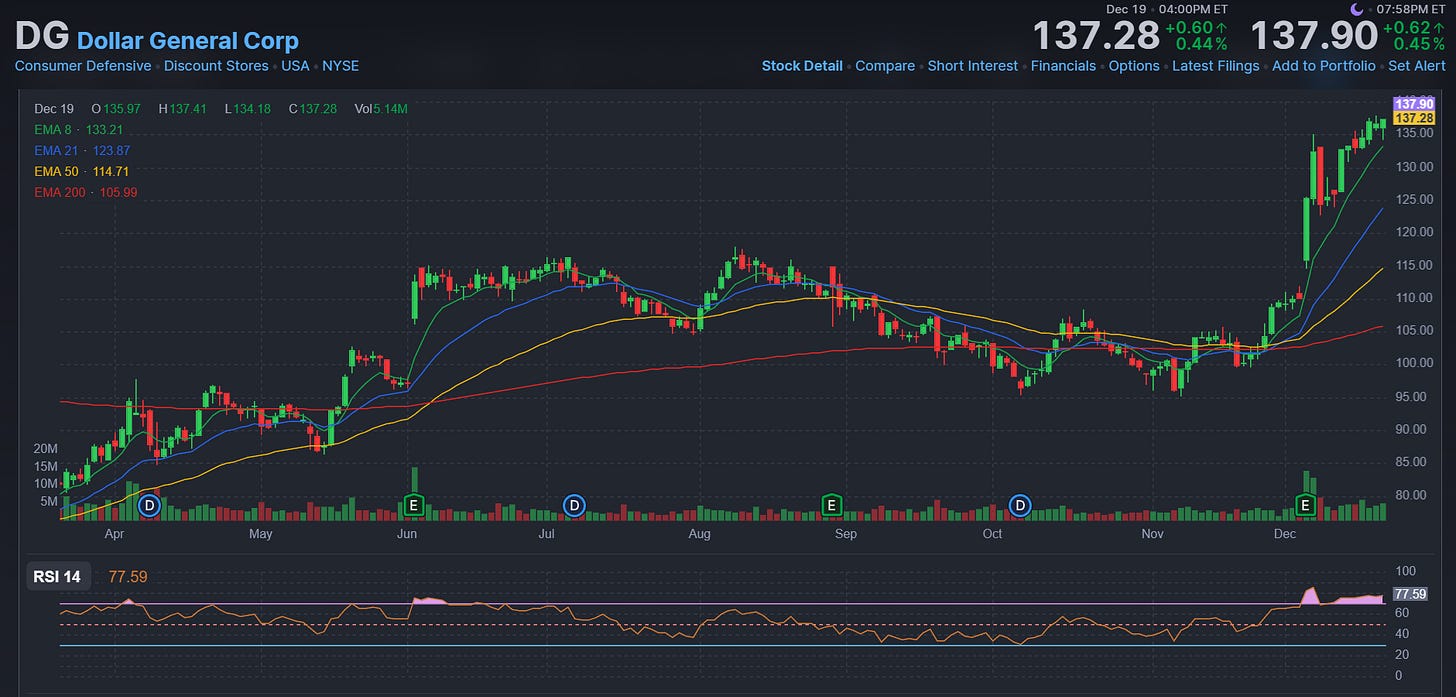Screen dimensions: 1456x697
Task: Click the Sep label on time axis
Action: click(x=846, y=534)
